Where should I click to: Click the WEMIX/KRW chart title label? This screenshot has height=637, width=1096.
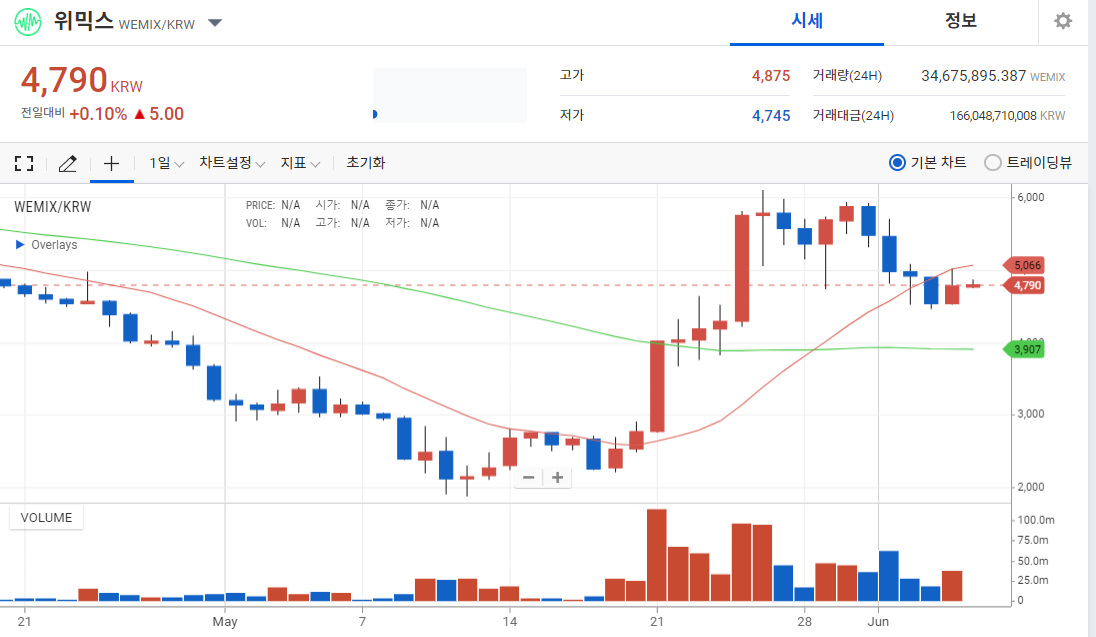click(x=52, y=207)
